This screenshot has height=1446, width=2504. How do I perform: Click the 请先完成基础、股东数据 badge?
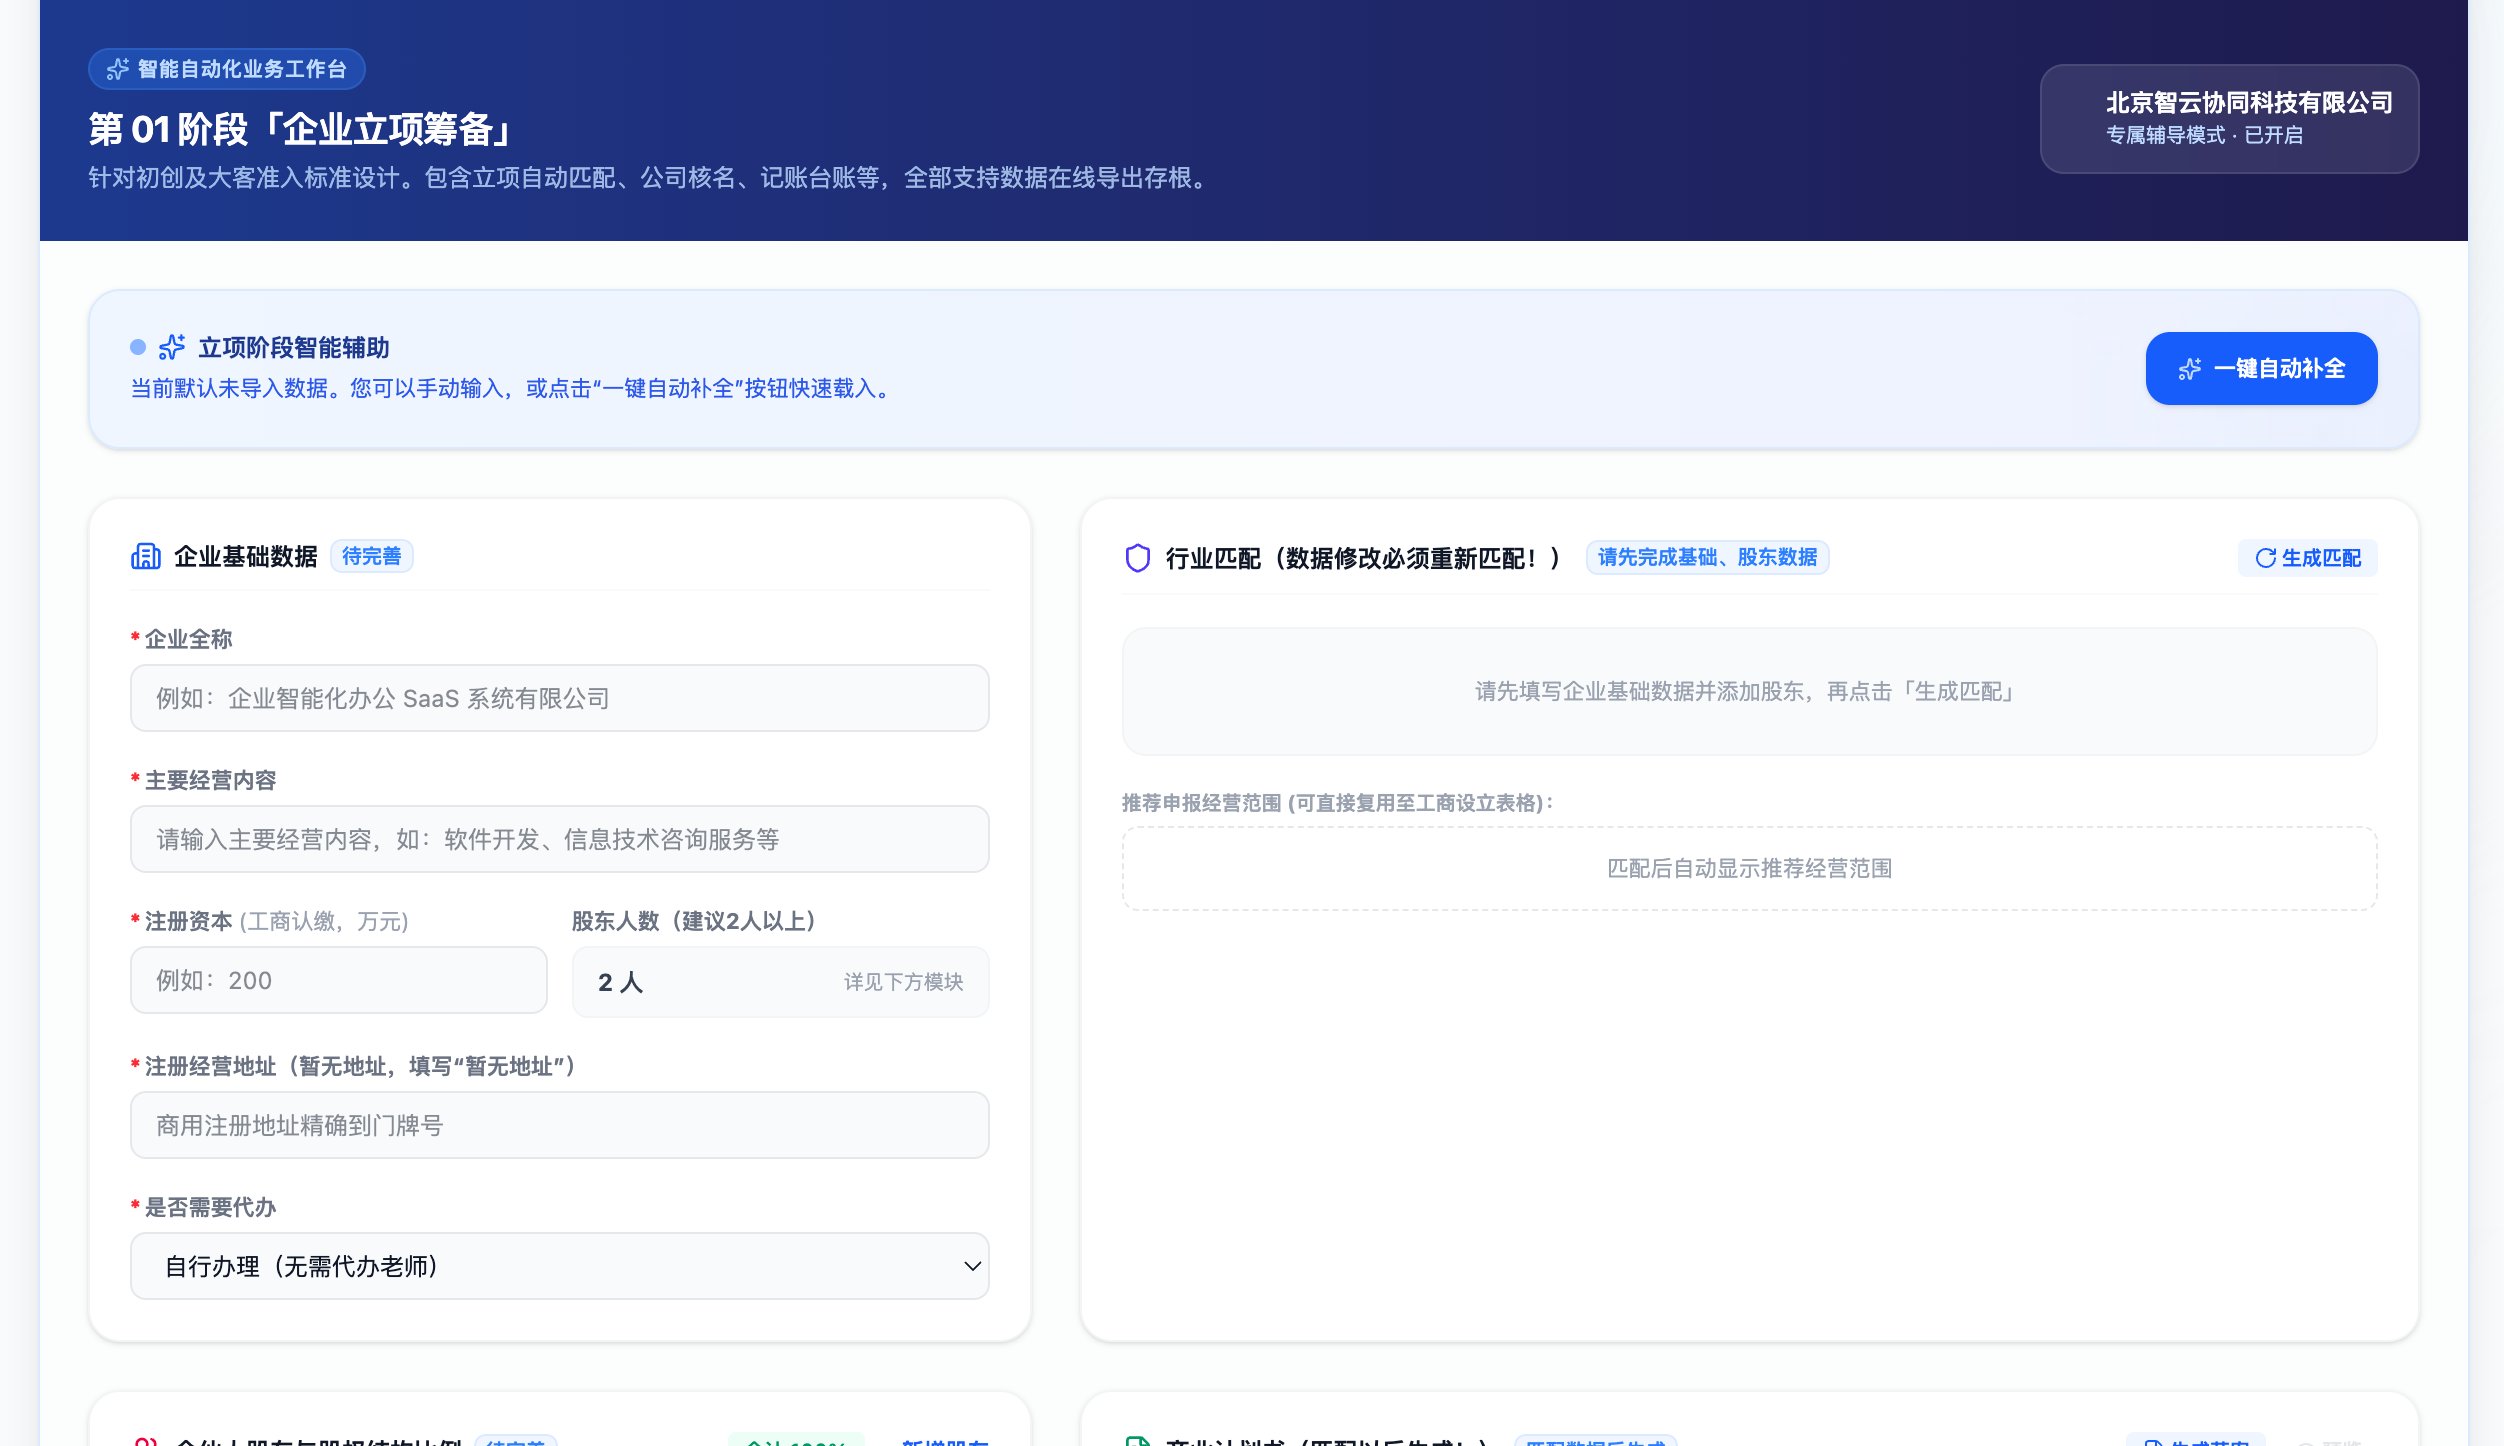[x=1708, y=557]
